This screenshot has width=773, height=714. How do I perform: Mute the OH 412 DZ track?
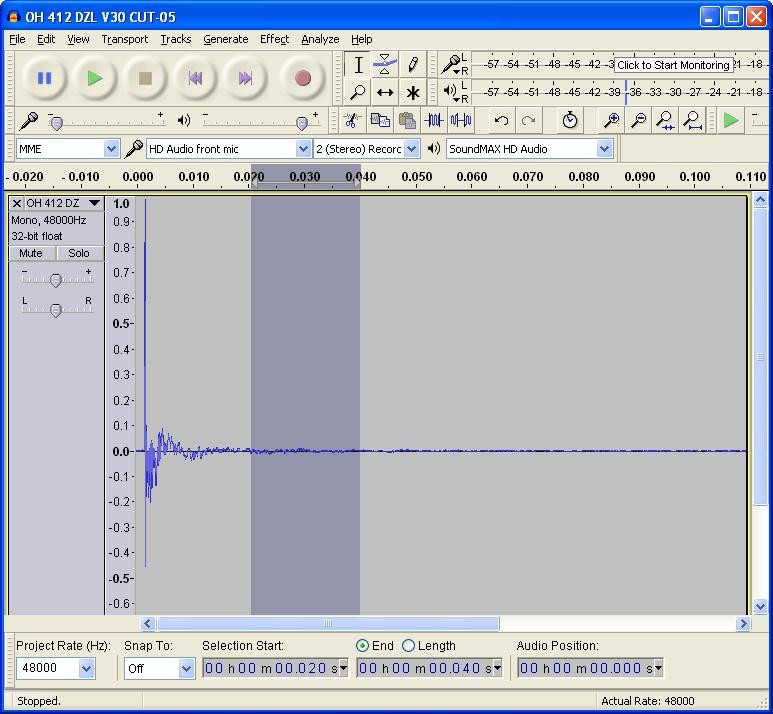click(x=31, y=253)
